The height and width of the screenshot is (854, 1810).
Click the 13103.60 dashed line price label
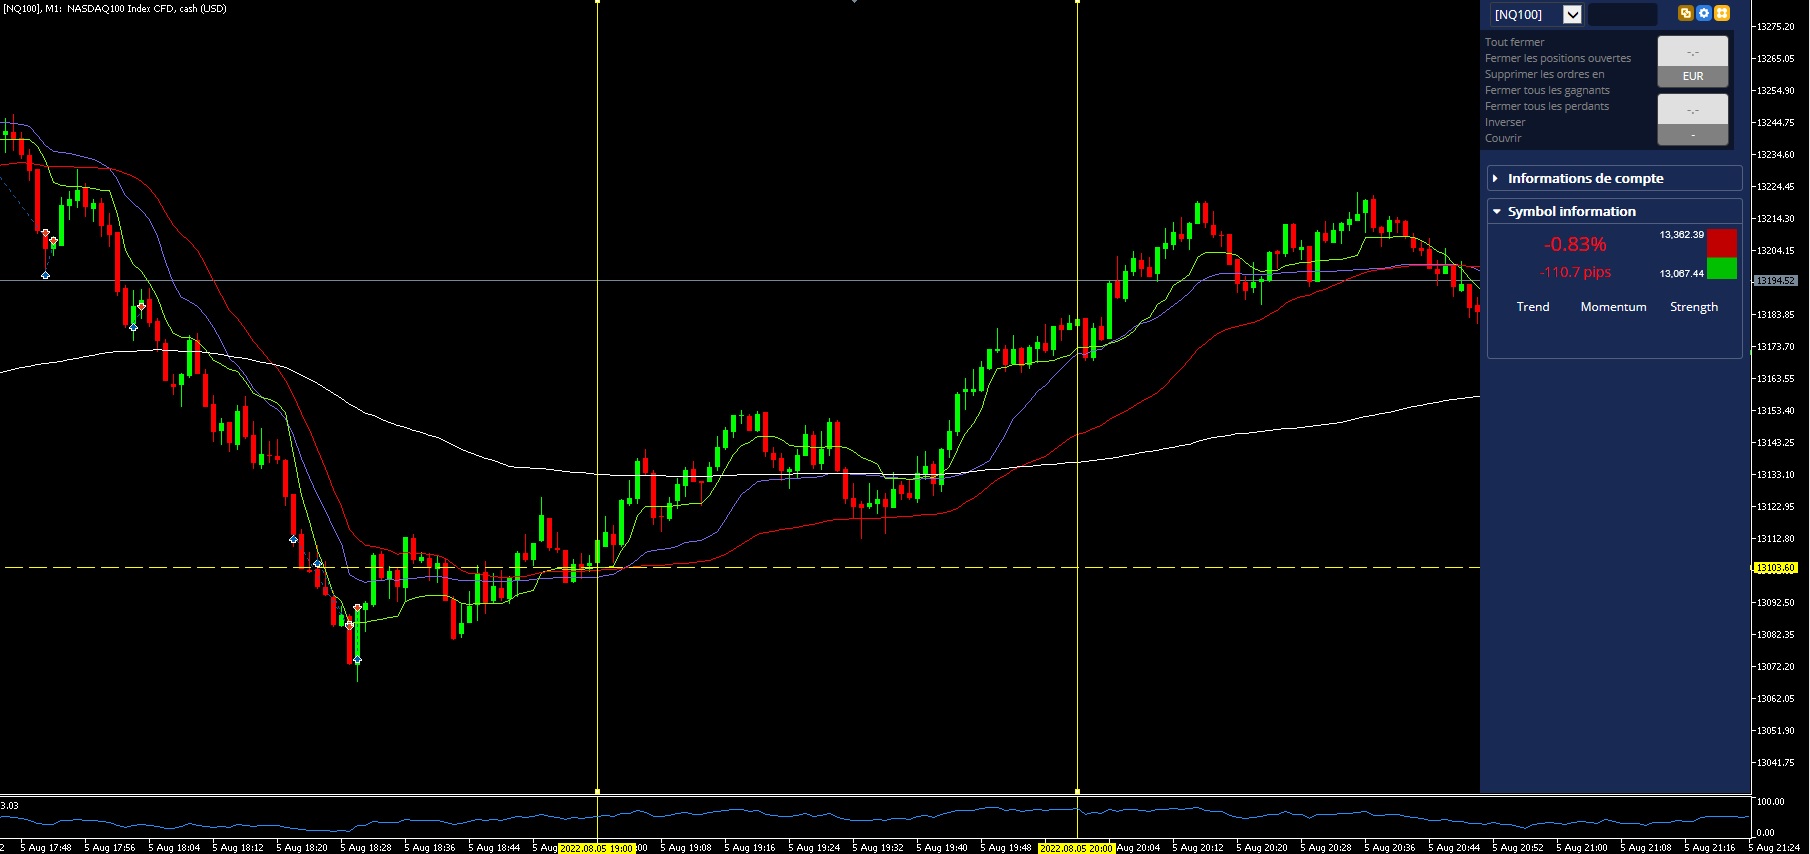pos(1775,568)
